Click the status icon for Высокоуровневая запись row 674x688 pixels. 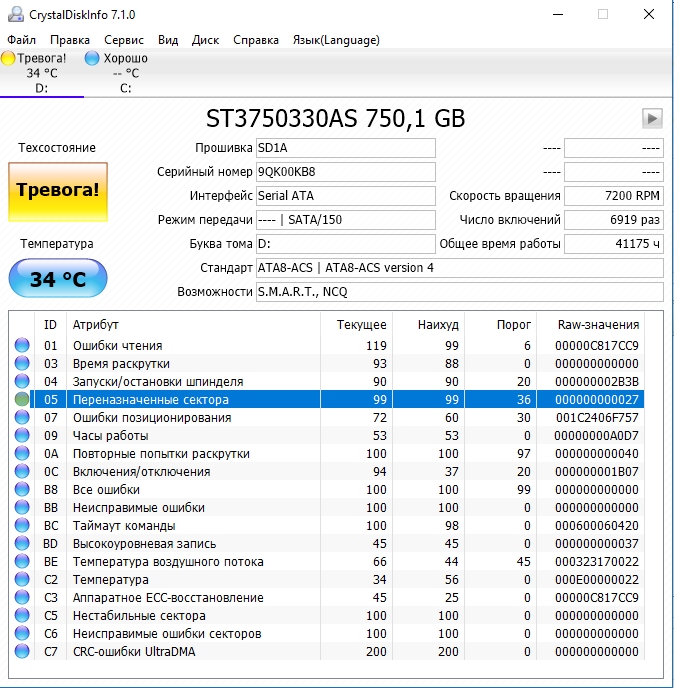pyautogui.click(x=22, y=543)
